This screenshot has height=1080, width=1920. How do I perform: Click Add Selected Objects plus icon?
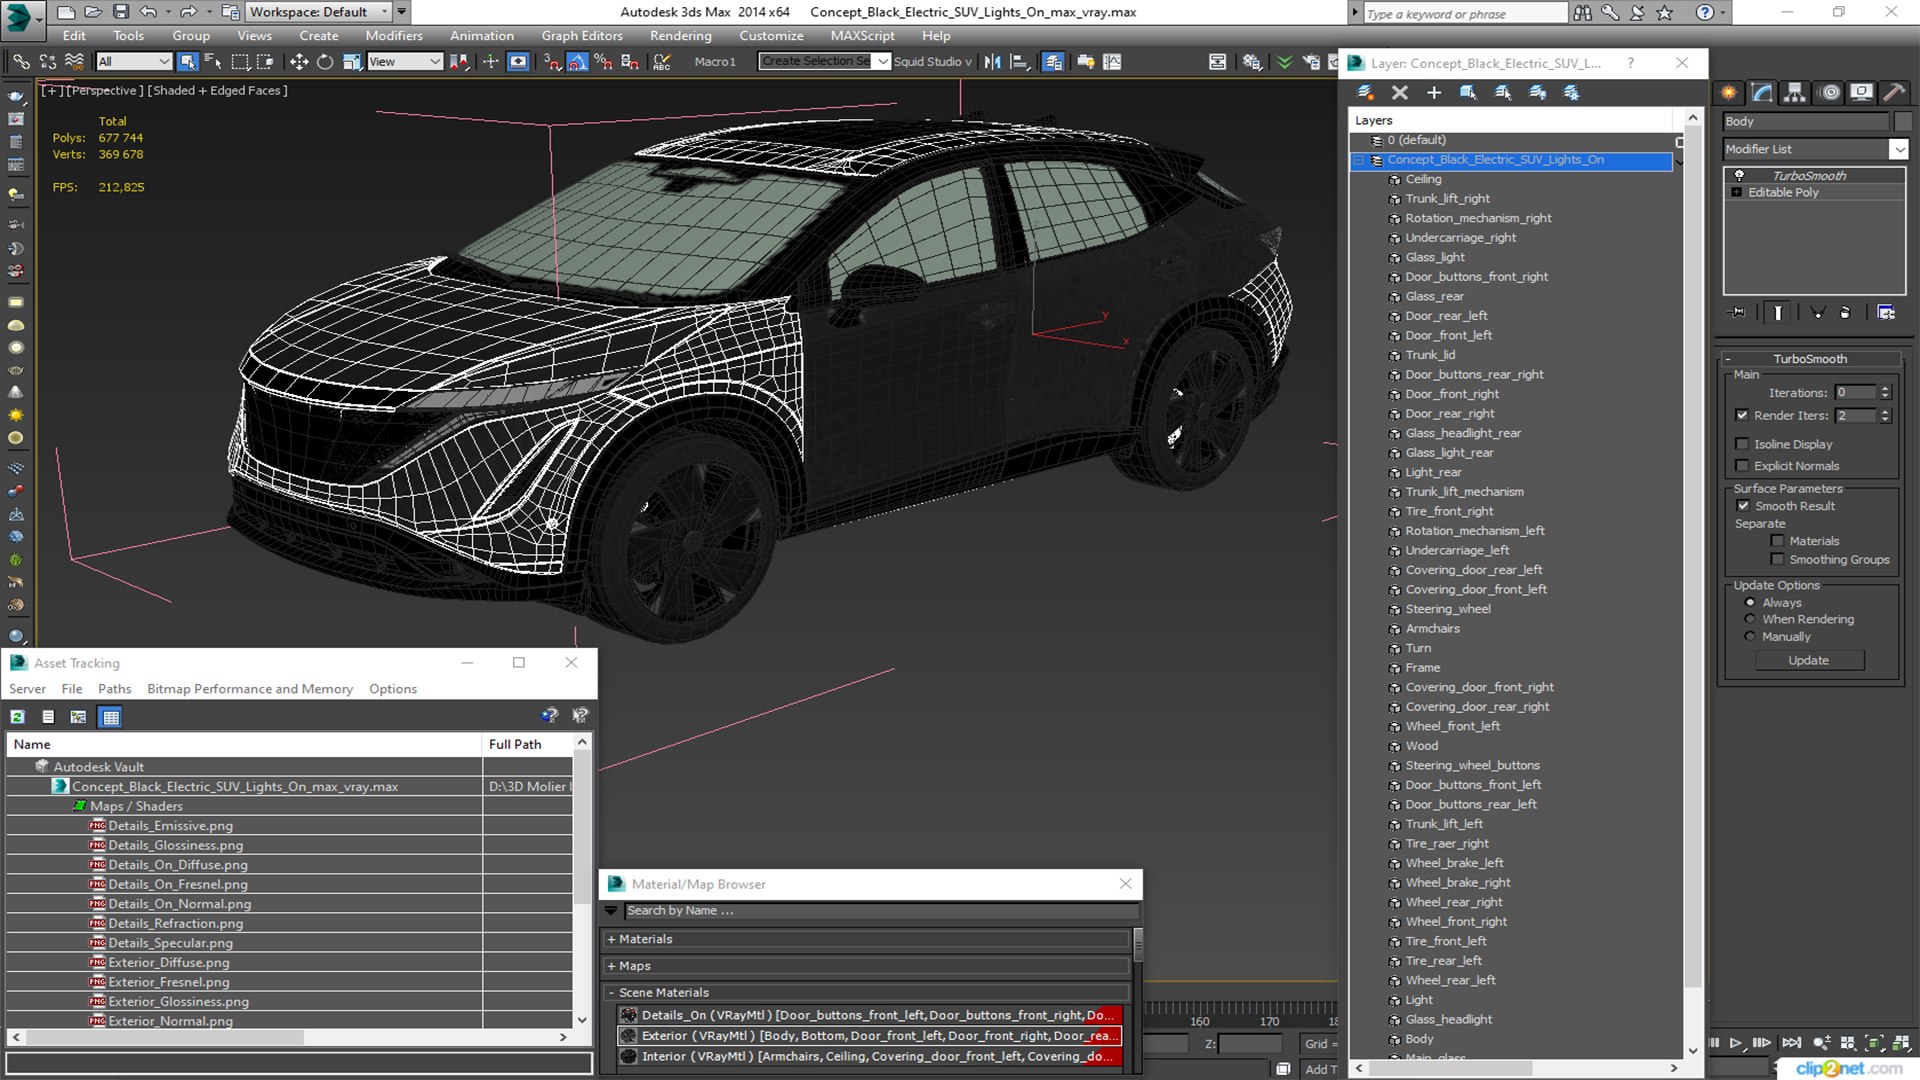(x=1434, y=92)
